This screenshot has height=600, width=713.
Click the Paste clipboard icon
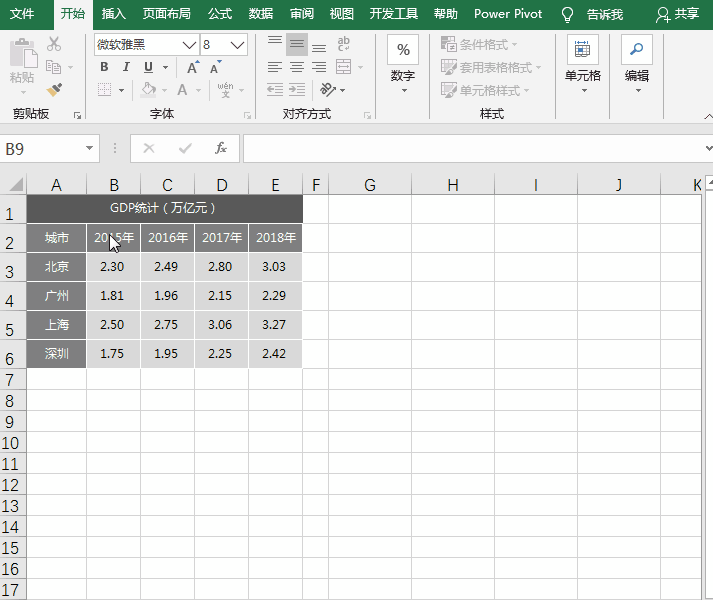(x=23, y=54)
